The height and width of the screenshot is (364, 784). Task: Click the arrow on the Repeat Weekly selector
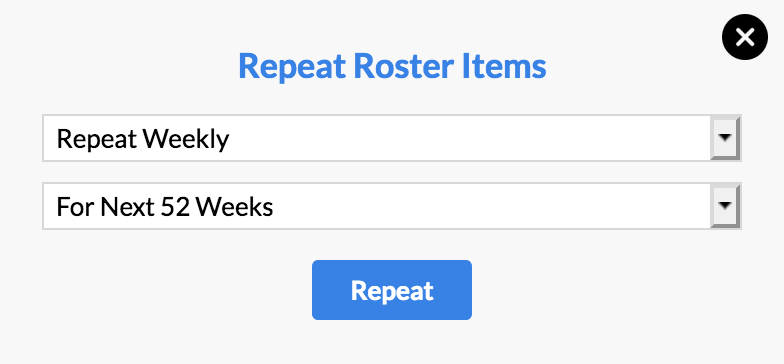(x=725, y=138)
